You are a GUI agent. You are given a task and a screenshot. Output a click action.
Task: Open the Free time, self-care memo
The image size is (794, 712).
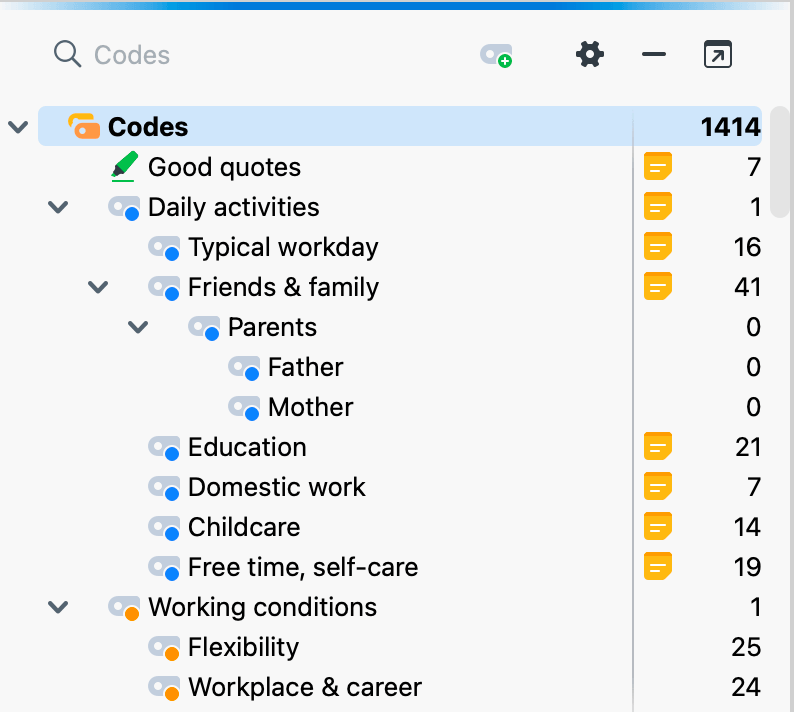658,566
